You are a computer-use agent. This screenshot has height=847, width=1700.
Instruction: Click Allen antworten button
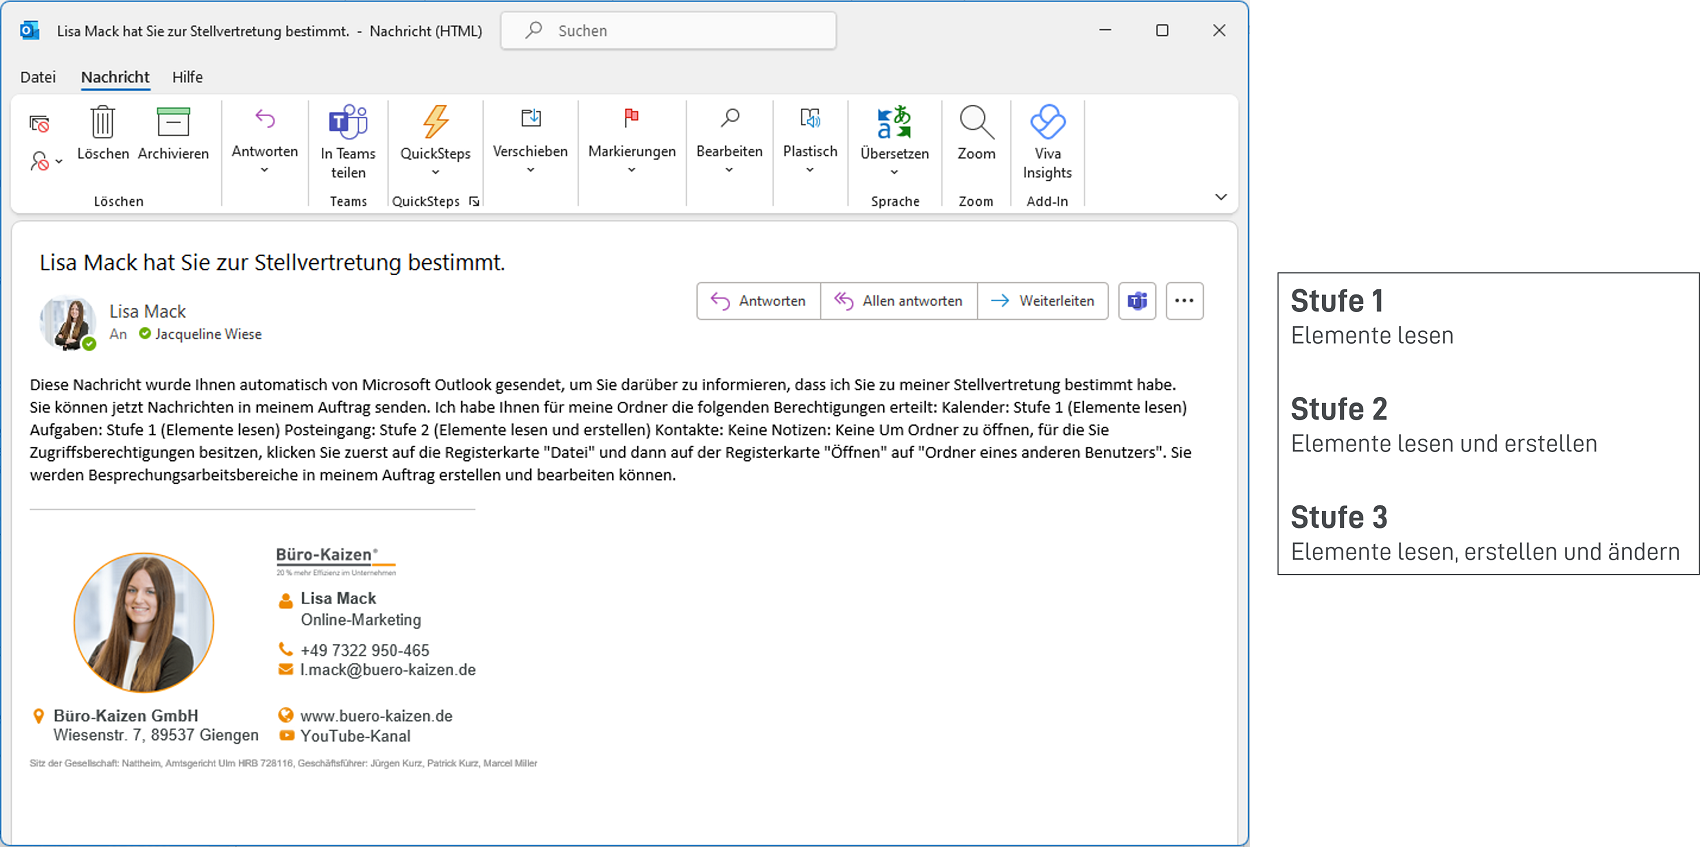tap(899, 301)
